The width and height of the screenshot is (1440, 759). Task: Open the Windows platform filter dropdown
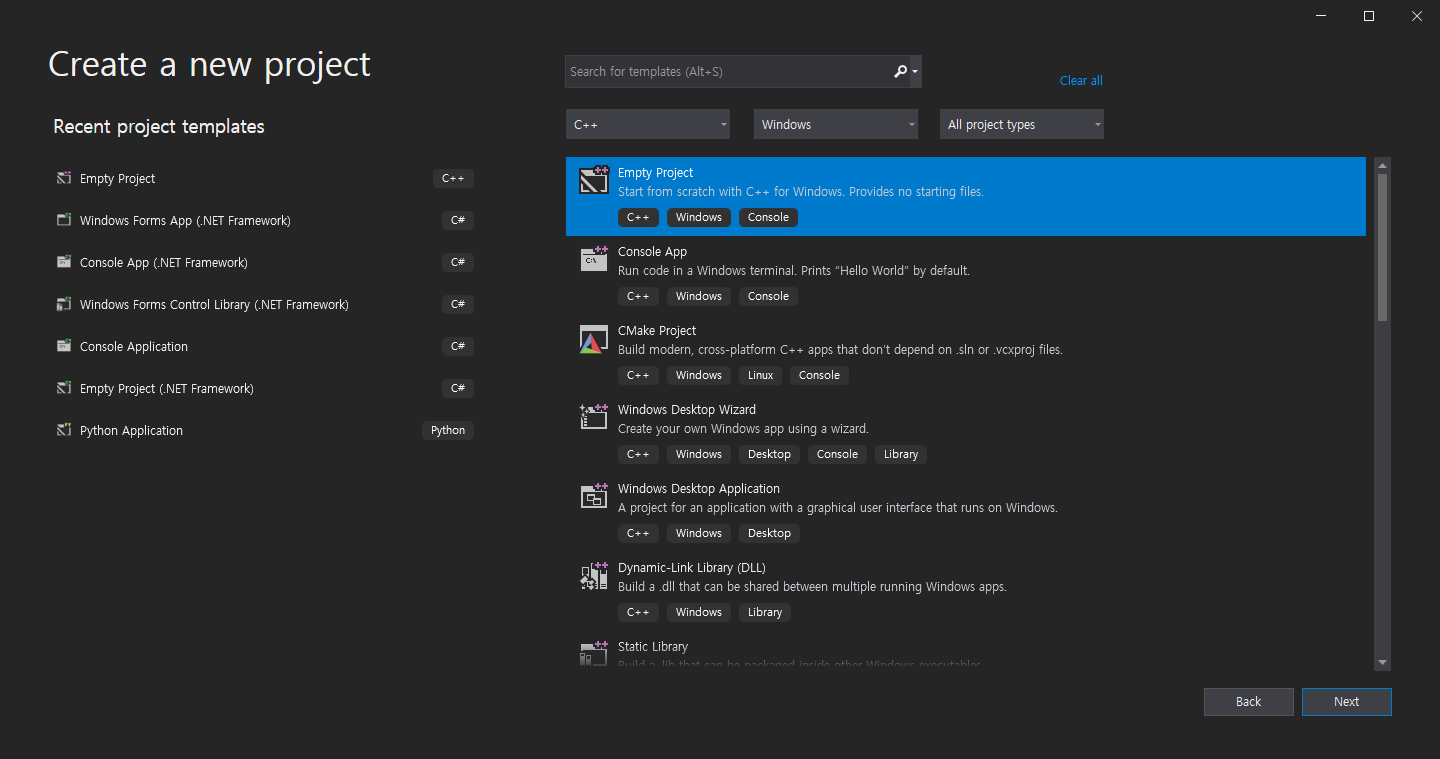pyautogui.click(x=836, y=124)
